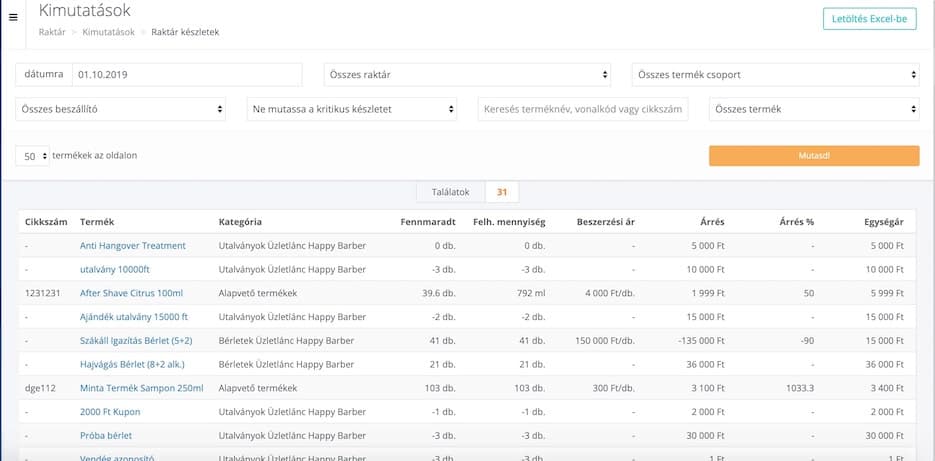This screenshot has width=935, height=461.
Task: Select the Árrés % column header
Action: tap(797, 222)
